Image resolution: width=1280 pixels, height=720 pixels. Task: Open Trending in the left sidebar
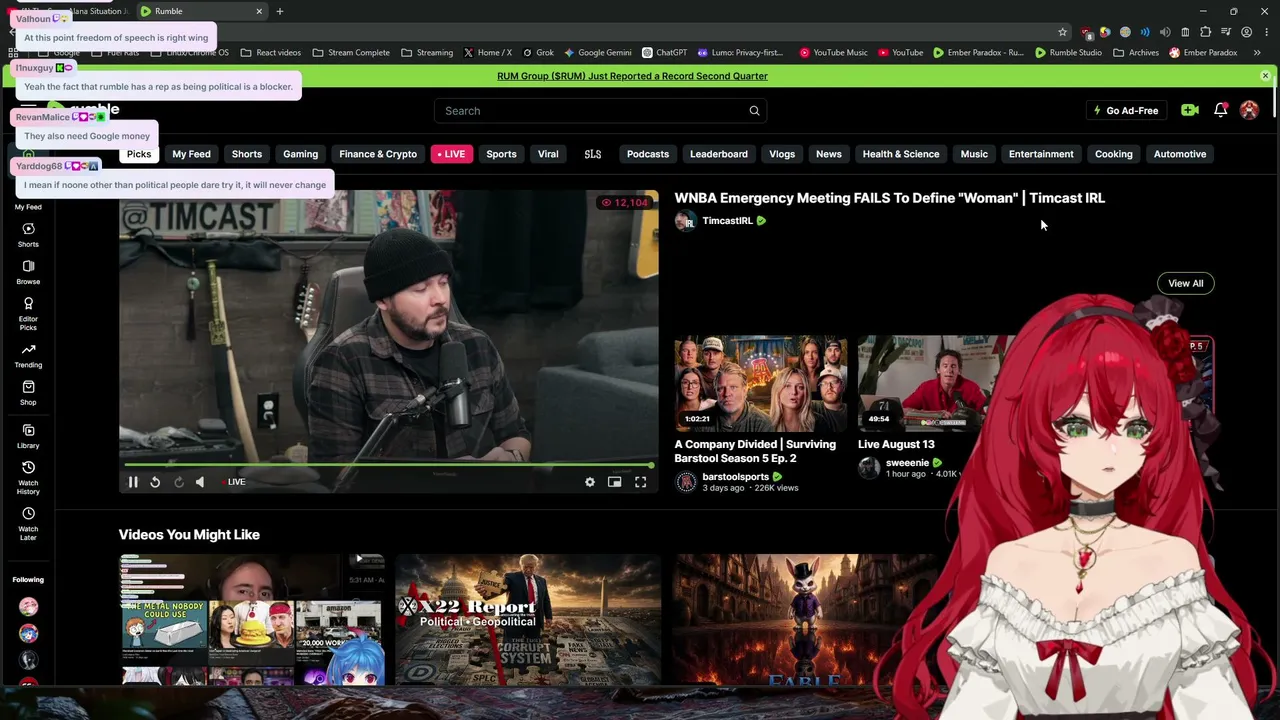tap(28, 355)
